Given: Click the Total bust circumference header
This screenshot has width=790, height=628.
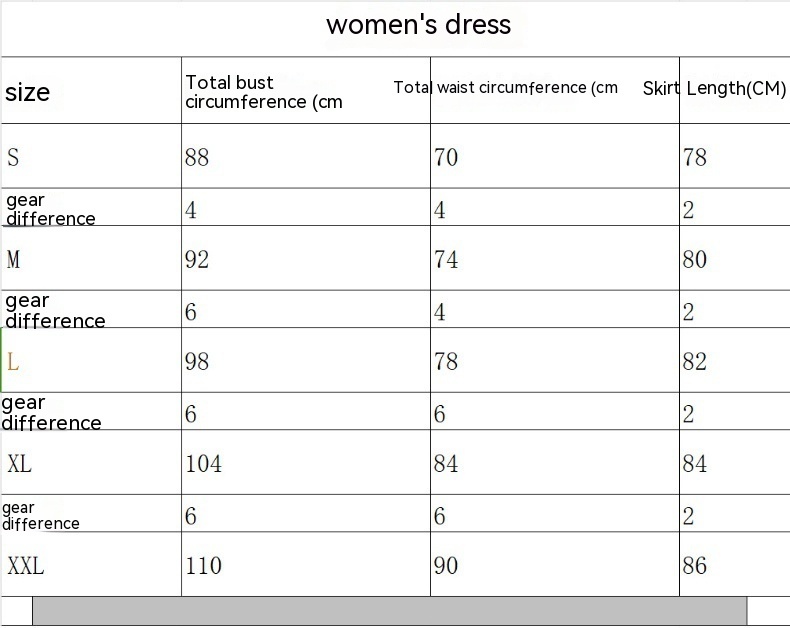Looking at the screenshot, I should [263, 92].
